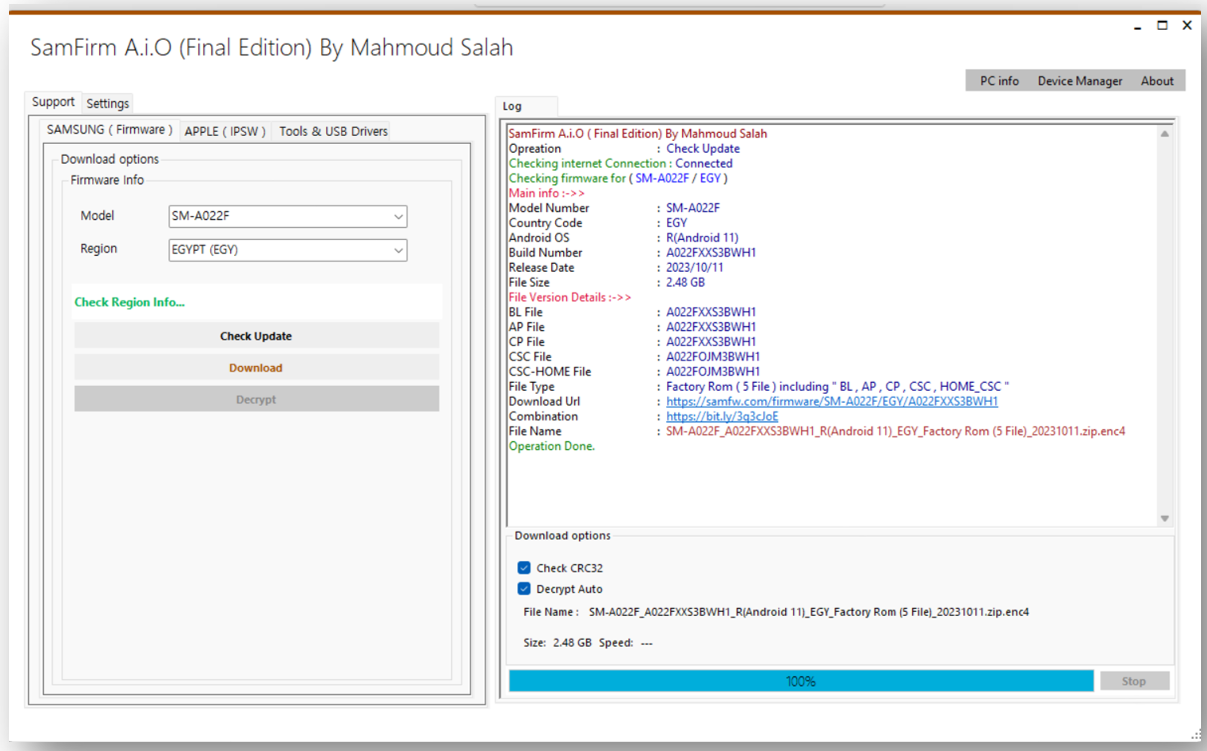Click the File Type Factory Rom value

tap(838, 387)
